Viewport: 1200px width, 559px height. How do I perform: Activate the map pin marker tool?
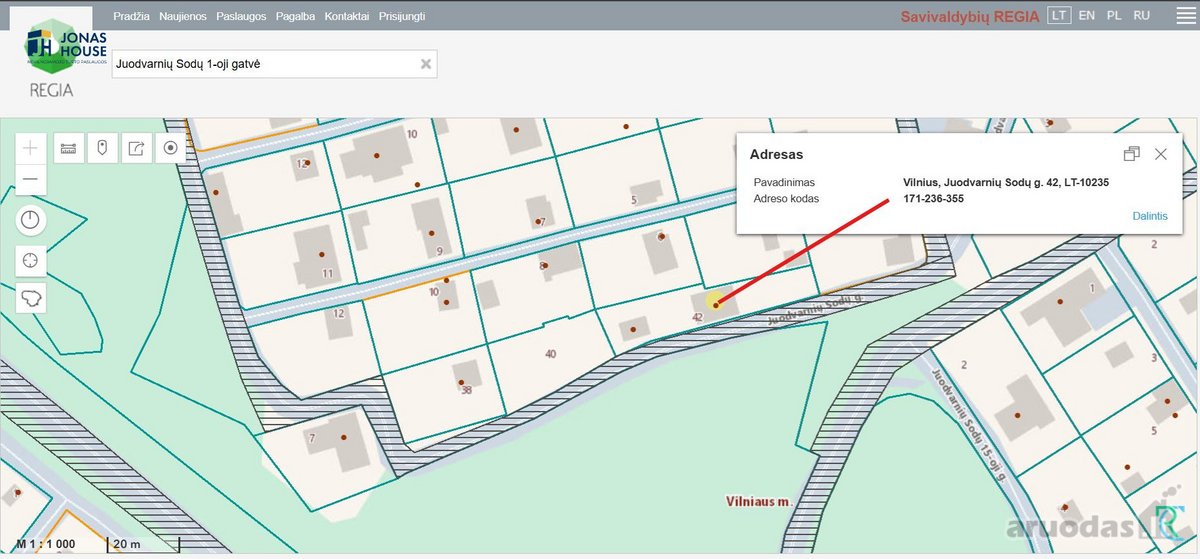102,148
